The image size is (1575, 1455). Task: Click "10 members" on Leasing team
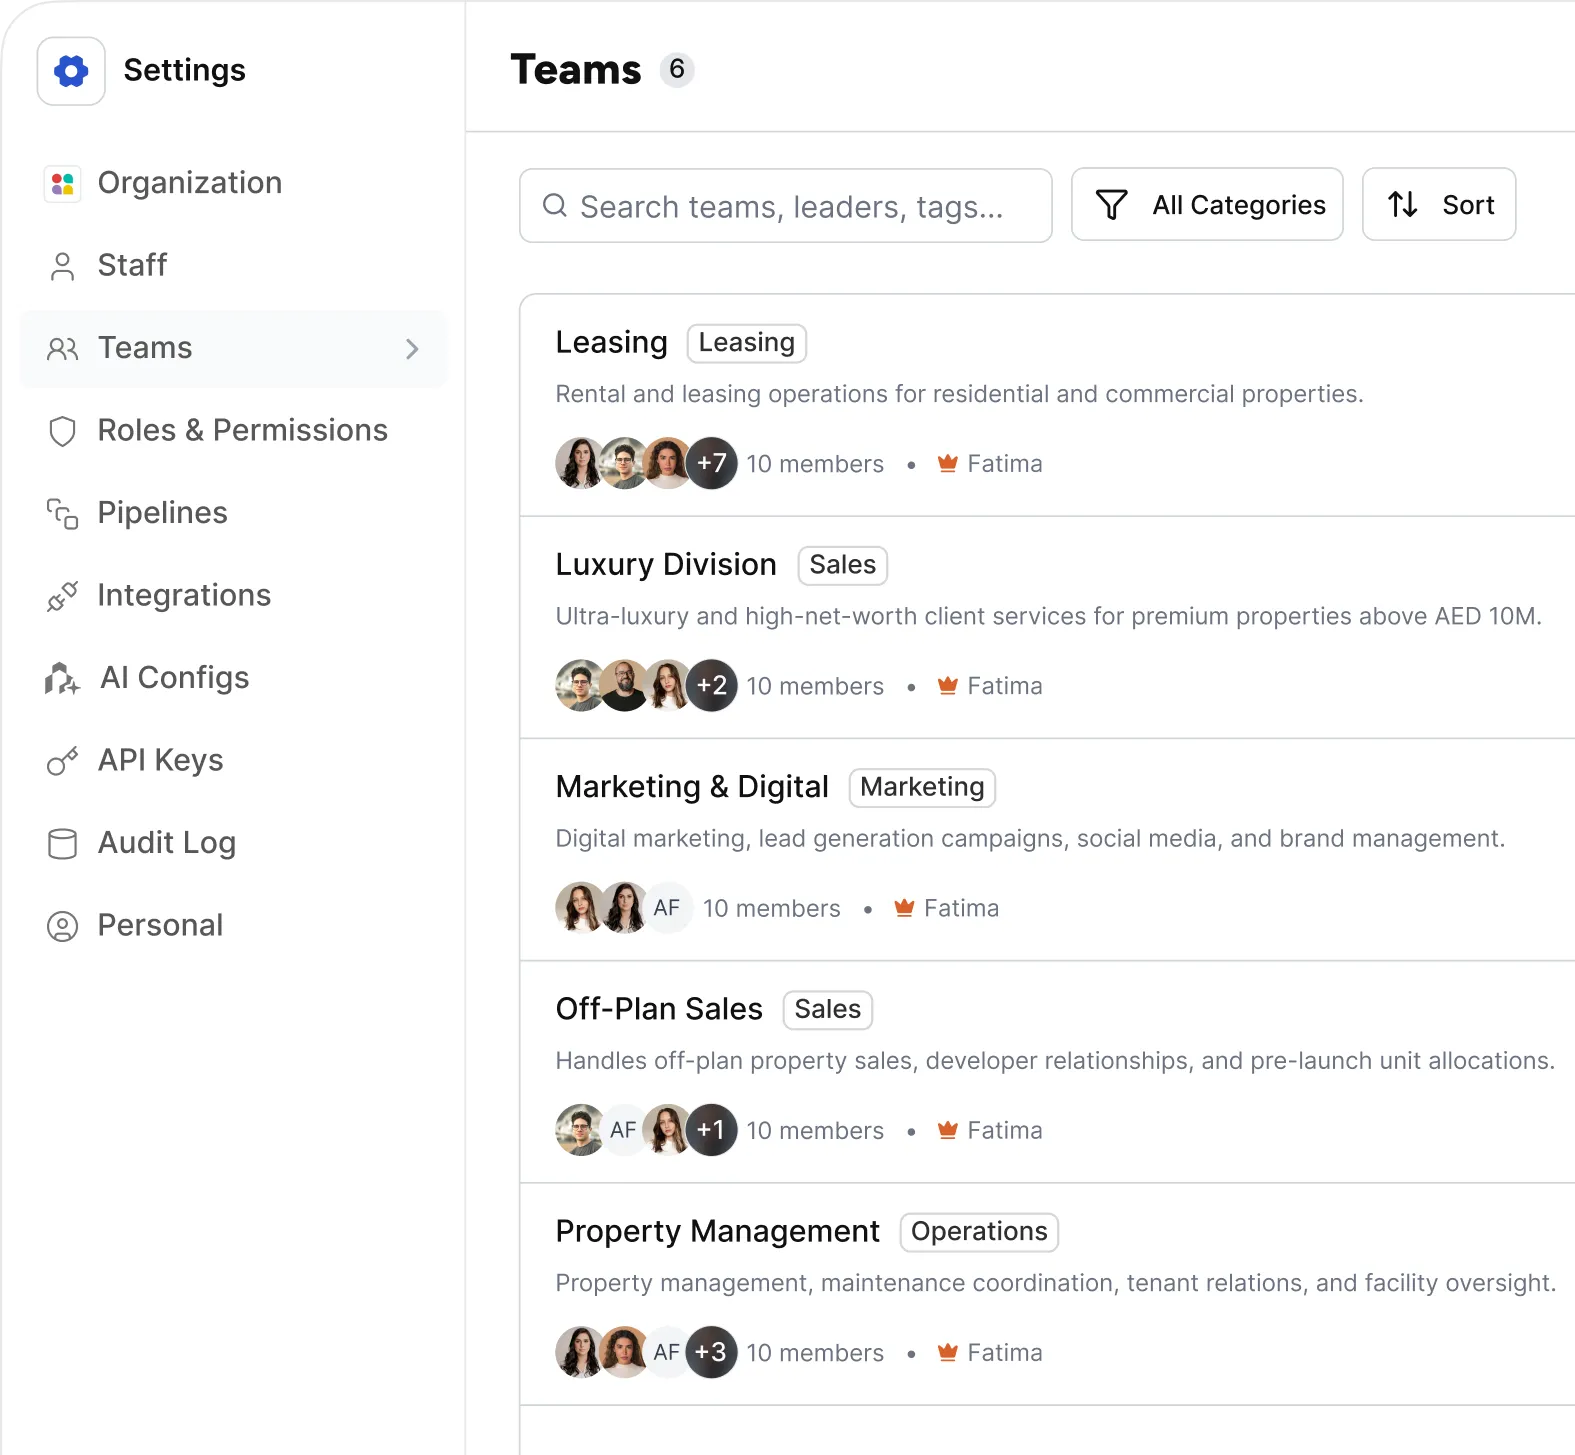tap(815, 464)
